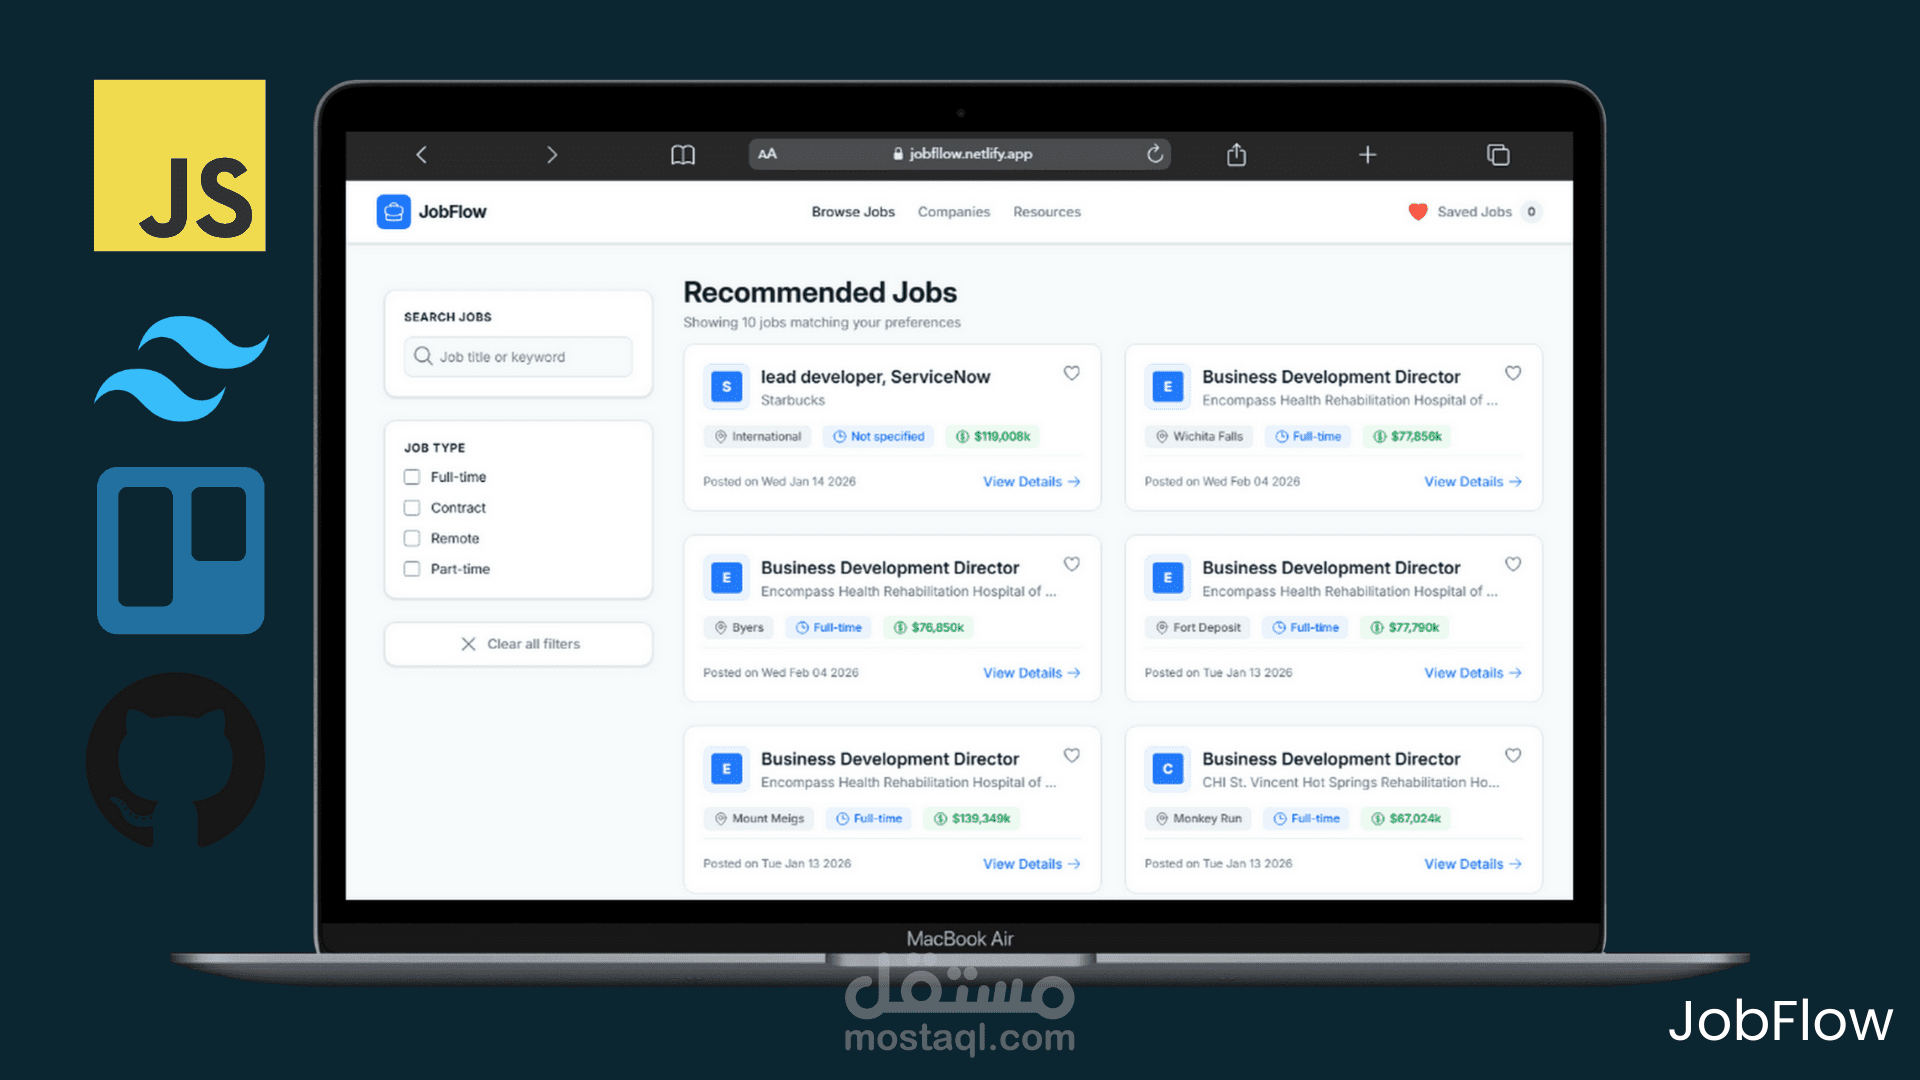The width and height of the screenshot is (1920, 1080).
Task: View Details for the Fort Deposit job
Action: tap(1473, 673)
